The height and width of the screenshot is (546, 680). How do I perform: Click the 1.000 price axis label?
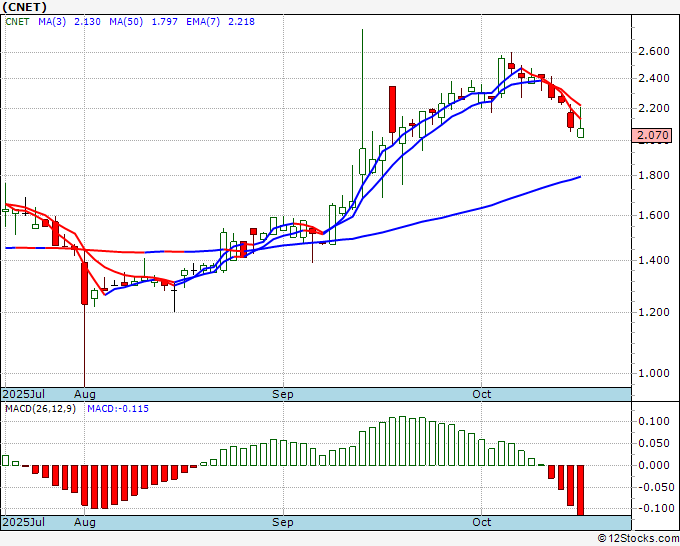[x=654, y=373]
